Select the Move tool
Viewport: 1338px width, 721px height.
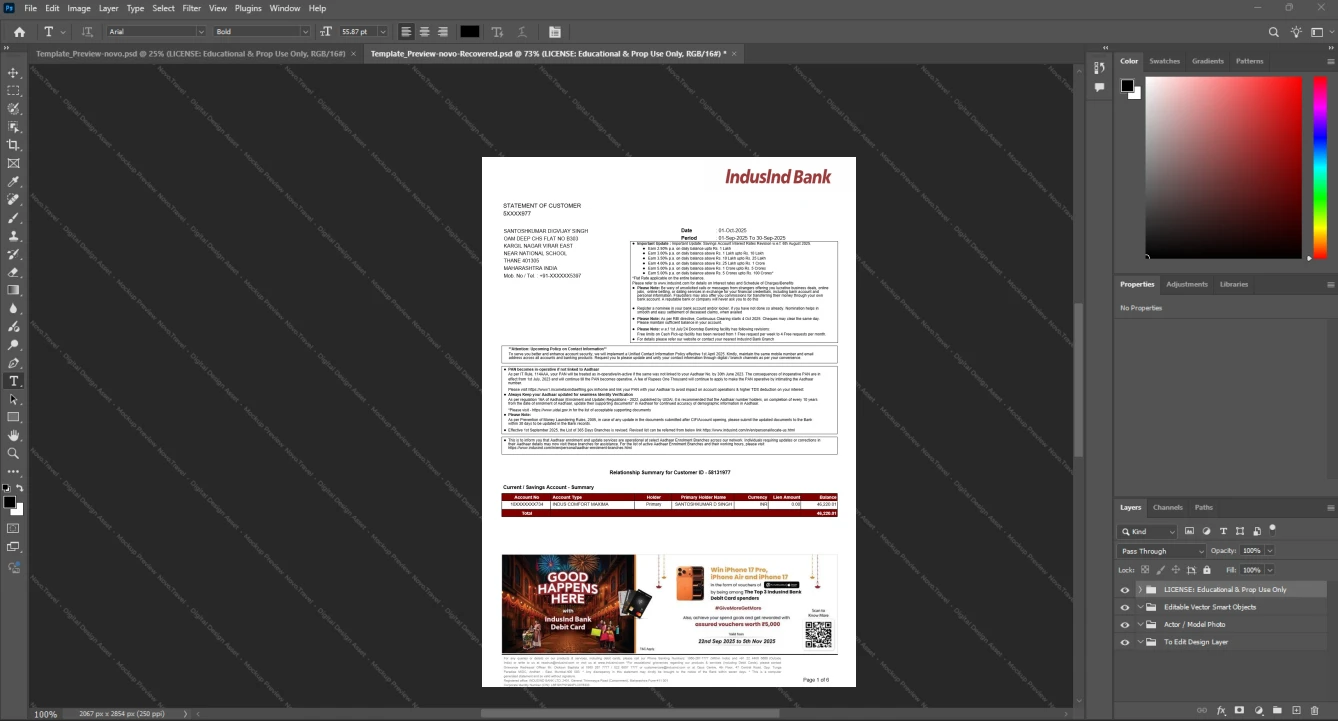(x=14, y=73)
